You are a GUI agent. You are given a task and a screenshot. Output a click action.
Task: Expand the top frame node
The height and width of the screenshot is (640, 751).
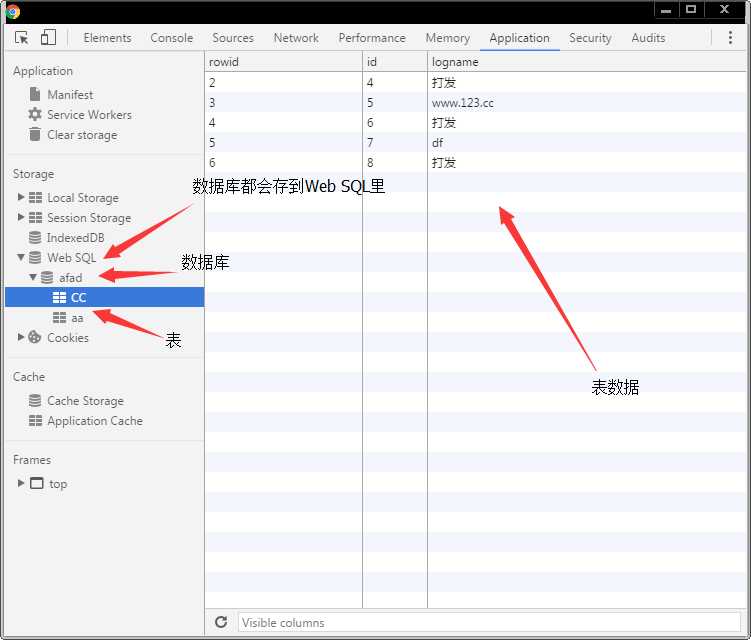(21, 483)
